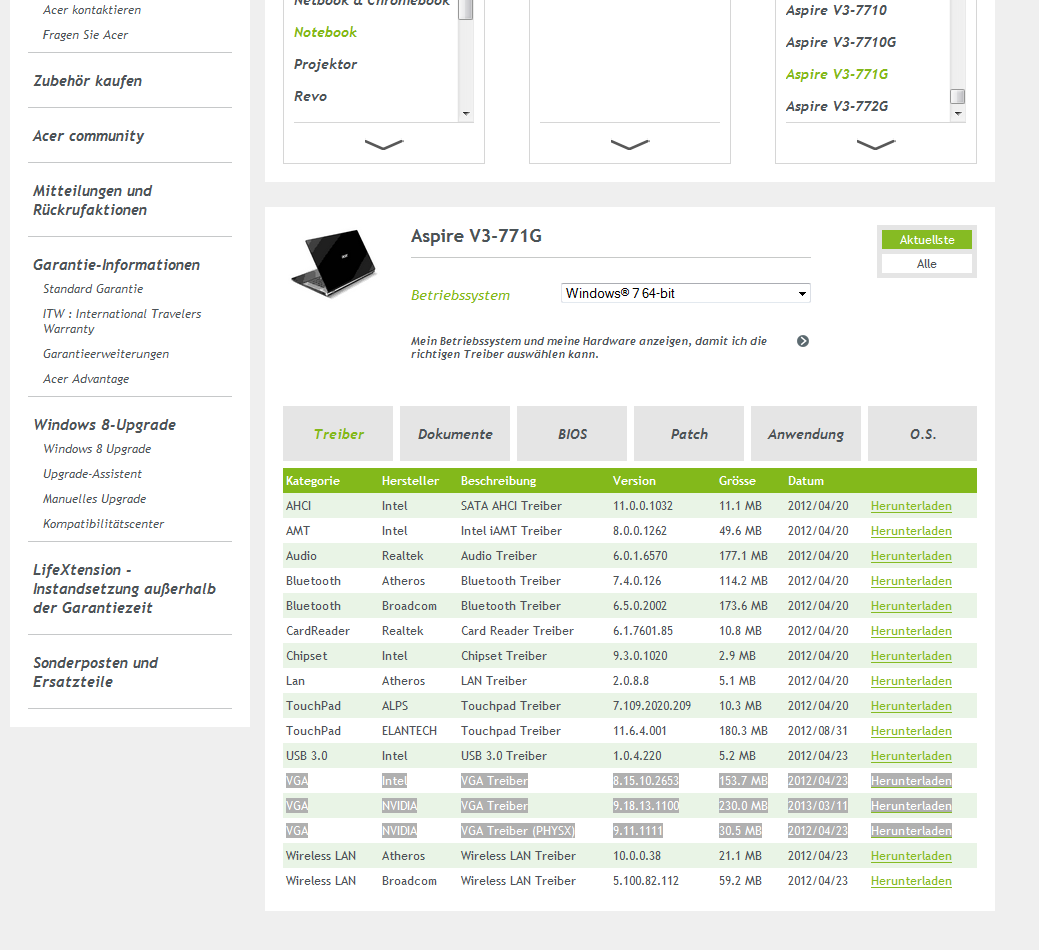Screen dimensions: 1039x950
Task: Open Upgrade-Assistent link
Action: pos(92,474)
